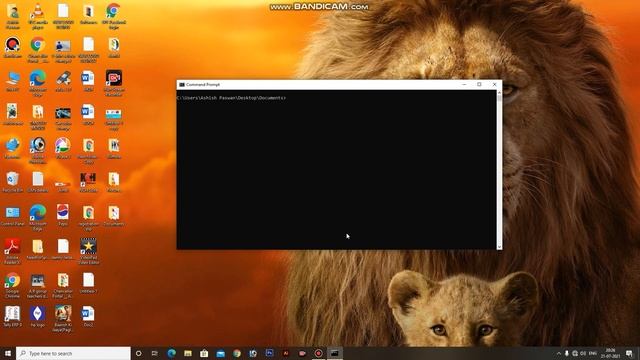Open the Bandicam desktop shortcut
The image size is (640, 360).
click(x=13, y=47)
